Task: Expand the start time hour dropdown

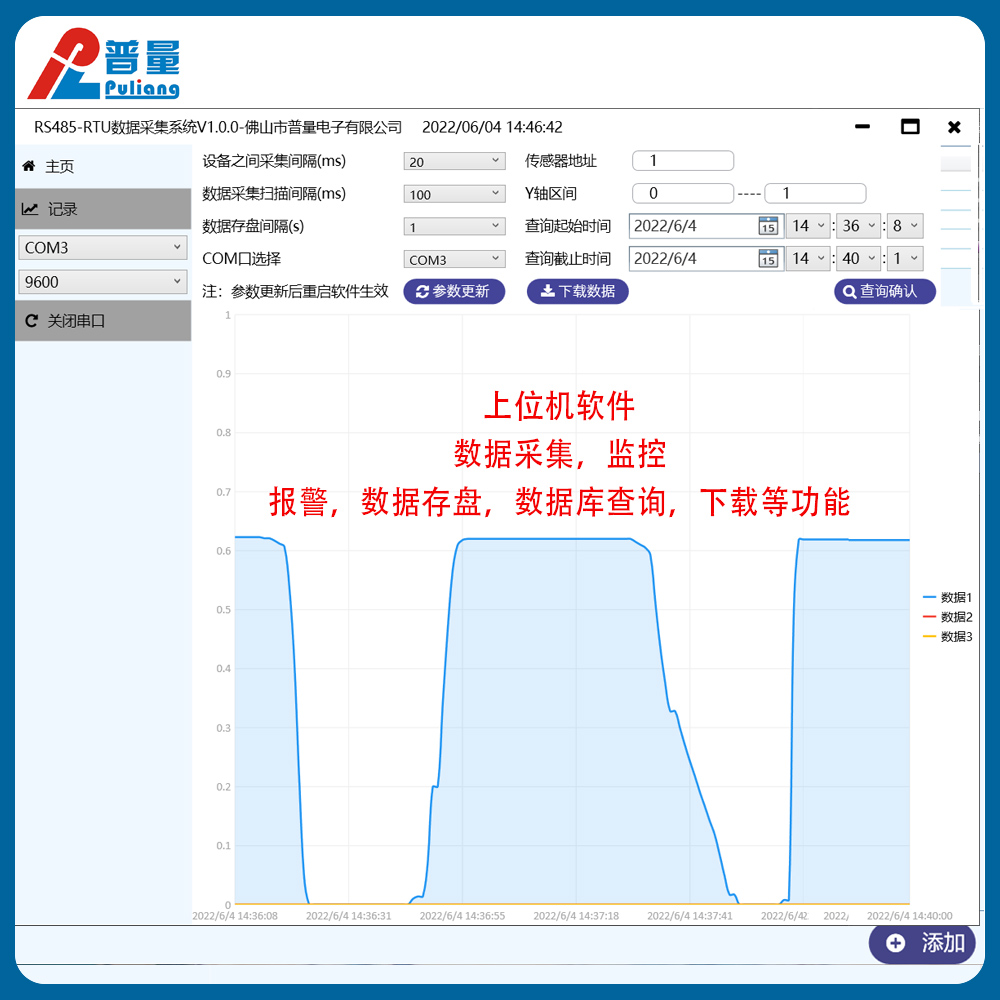Action: [808, 226]
